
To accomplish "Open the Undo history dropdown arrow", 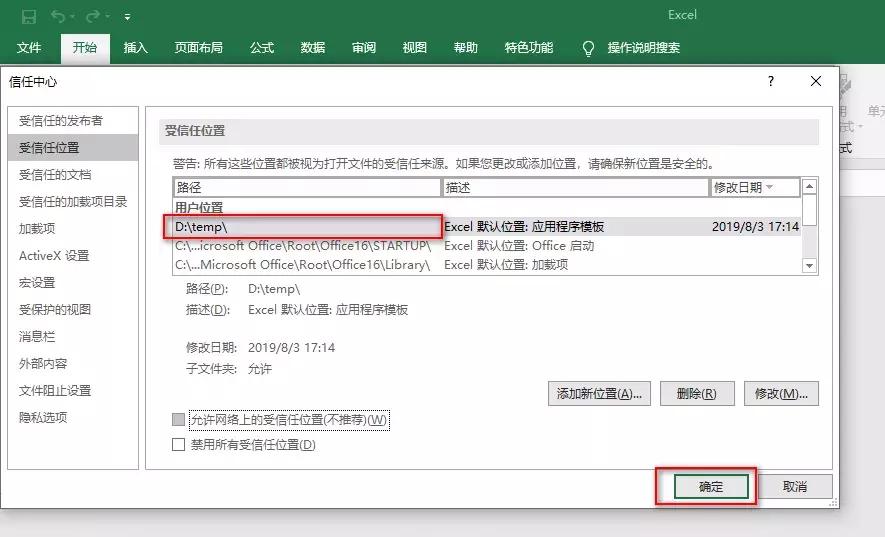I will 73,17.
